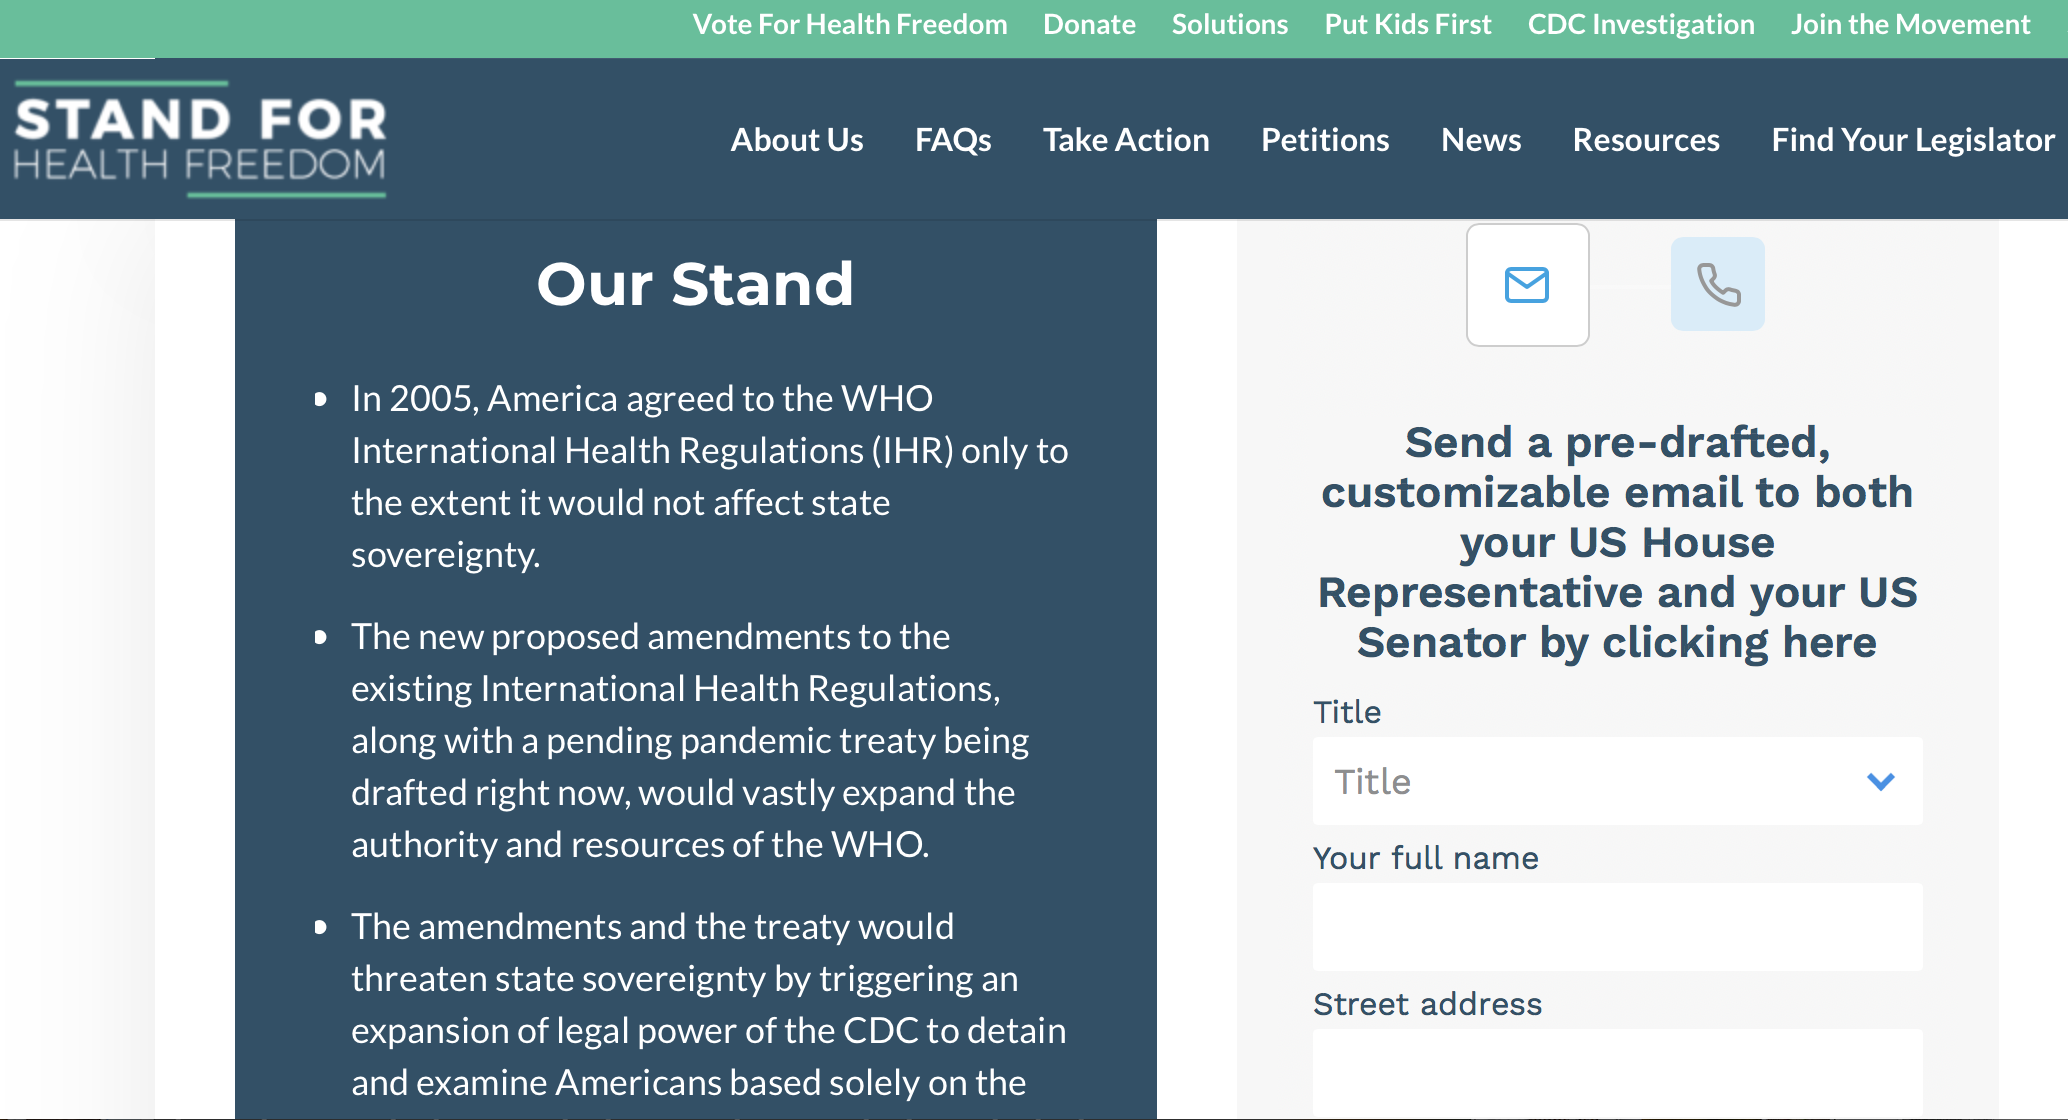2068x1120 pixels.
Task: Open the Donate page
Action: [1089, 25]
